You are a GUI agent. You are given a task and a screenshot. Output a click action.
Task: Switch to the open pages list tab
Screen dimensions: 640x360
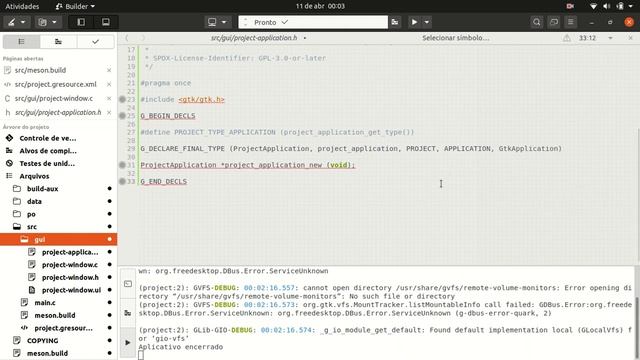coord(21,42)
